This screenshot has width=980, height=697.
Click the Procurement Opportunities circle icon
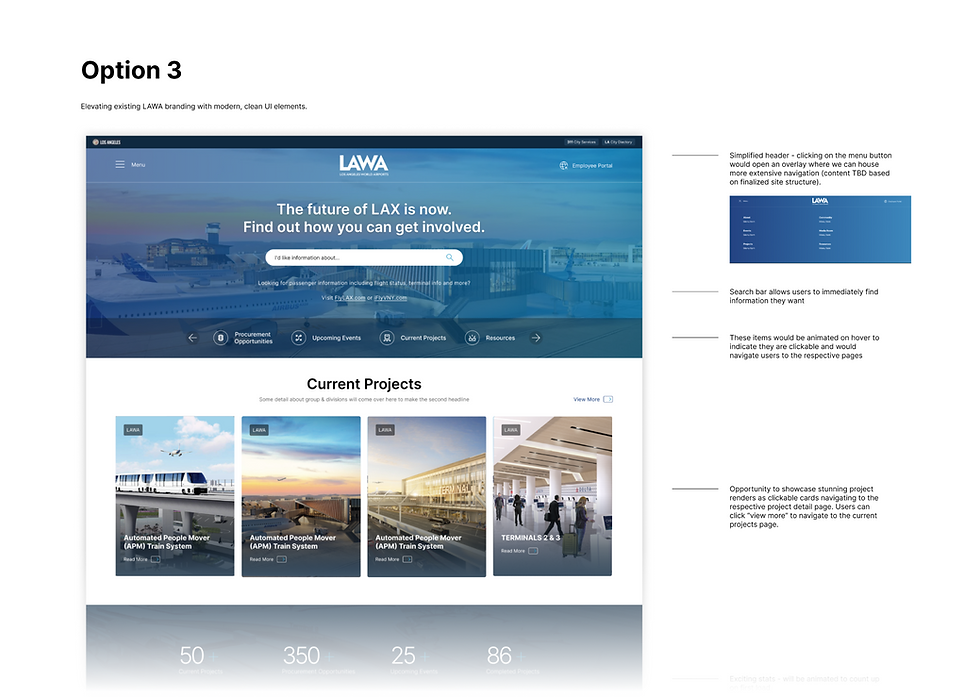221,338
